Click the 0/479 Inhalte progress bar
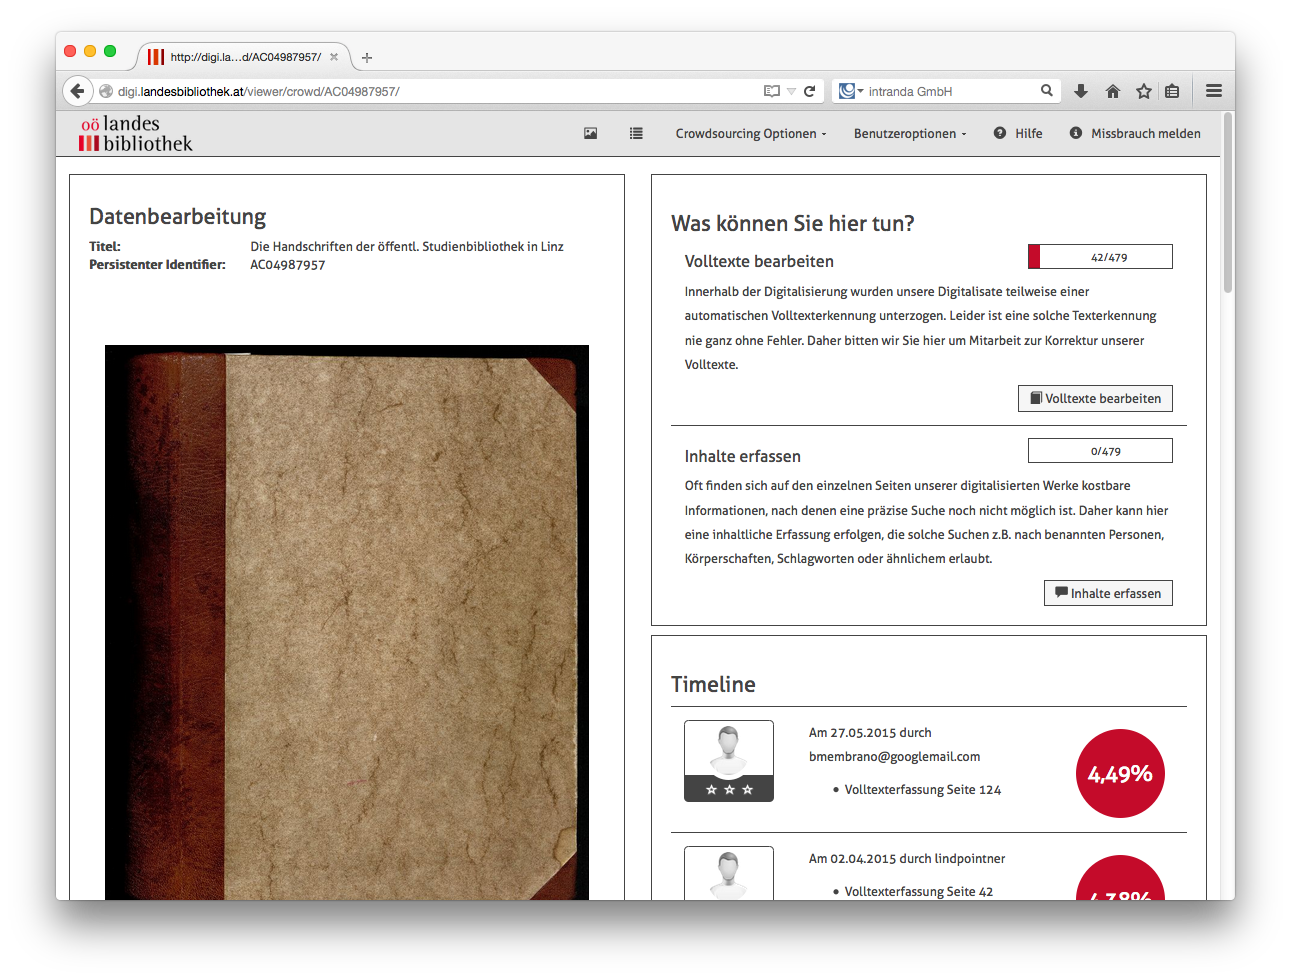The width and height of the screenshot is (1291, 980). tap(1100, 451)
